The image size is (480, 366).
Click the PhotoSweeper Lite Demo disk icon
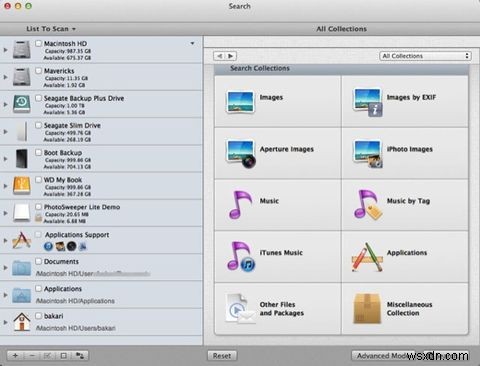point(22,213)
